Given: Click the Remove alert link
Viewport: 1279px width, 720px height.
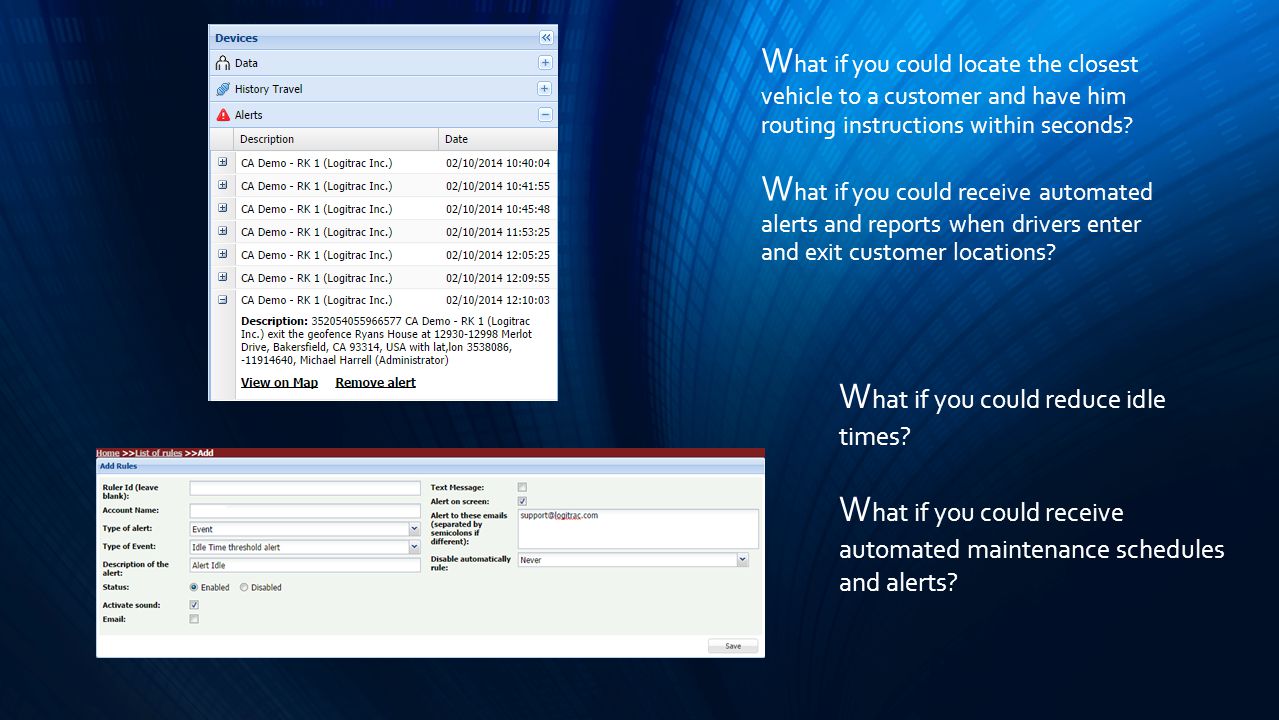Looking at the screenshot, I should 375,383.
